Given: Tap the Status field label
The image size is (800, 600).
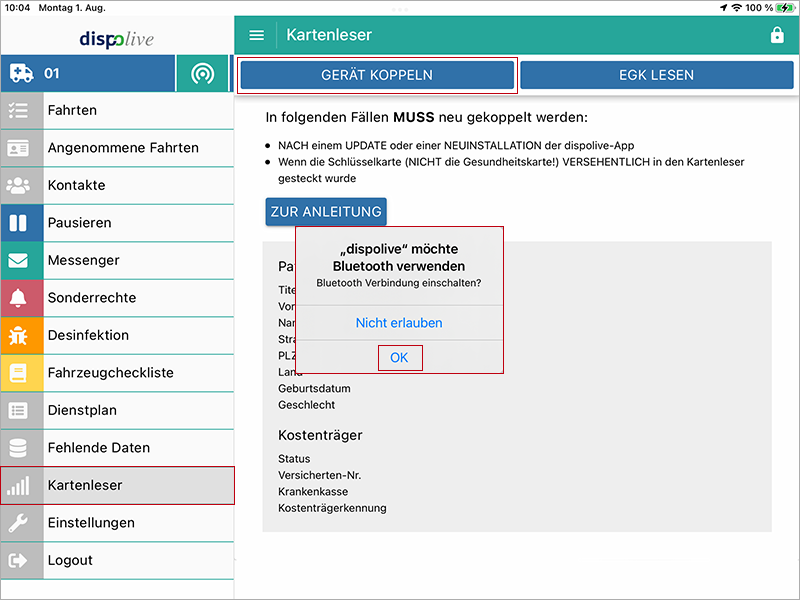Looking at the screenshot, I should (294, 459).
